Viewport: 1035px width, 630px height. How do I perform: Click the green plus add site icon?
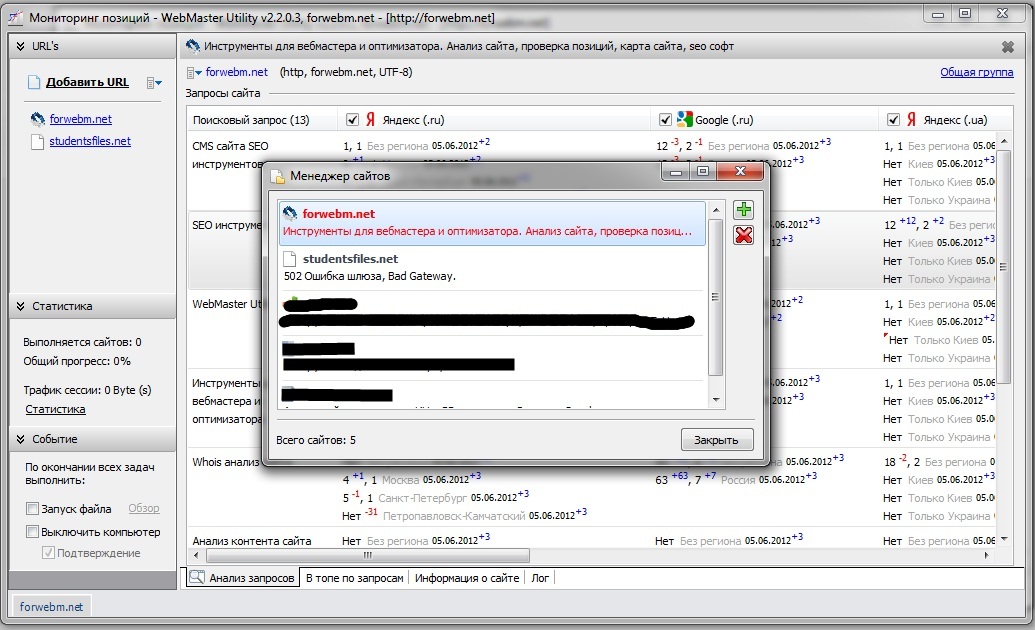click(743, 210)
